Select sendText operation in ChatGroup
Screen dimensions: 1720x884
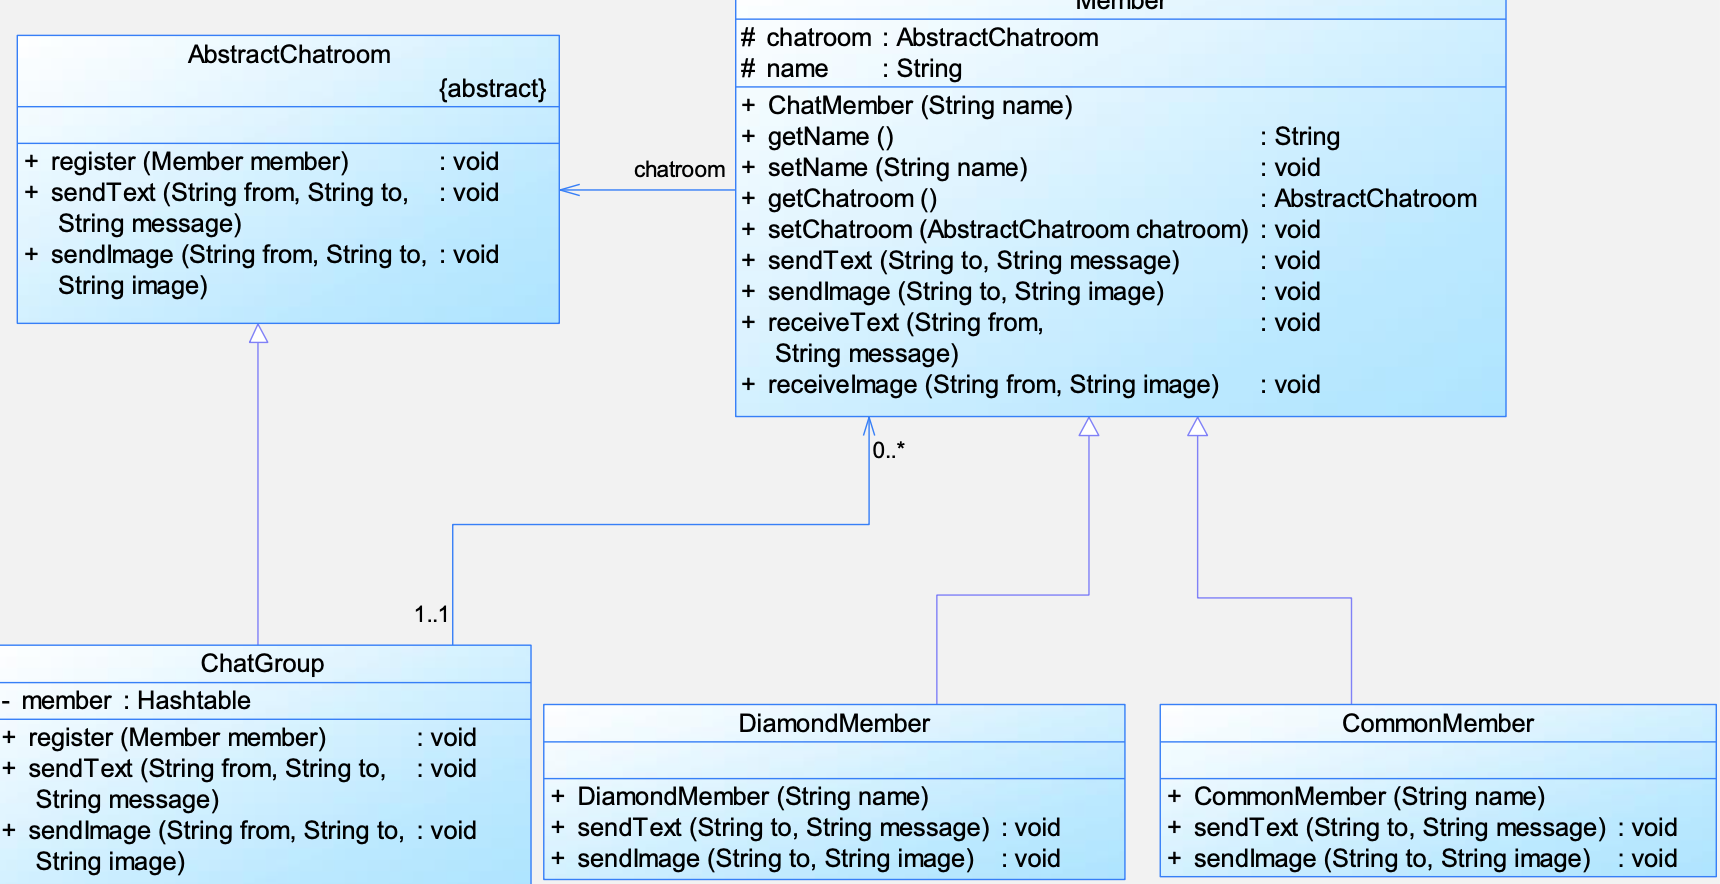(239, 784)
